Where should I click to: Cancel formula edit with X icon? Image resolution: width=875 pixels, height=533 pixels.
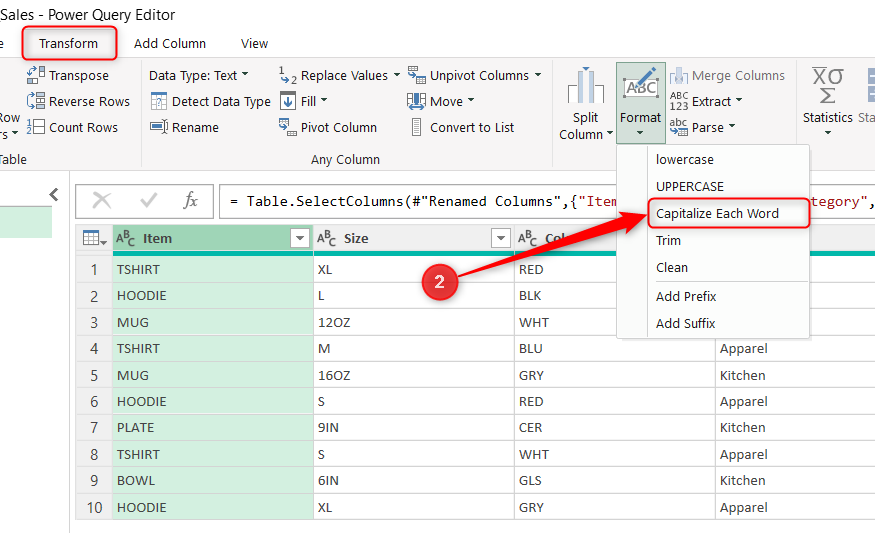click(x=102, y=200)
